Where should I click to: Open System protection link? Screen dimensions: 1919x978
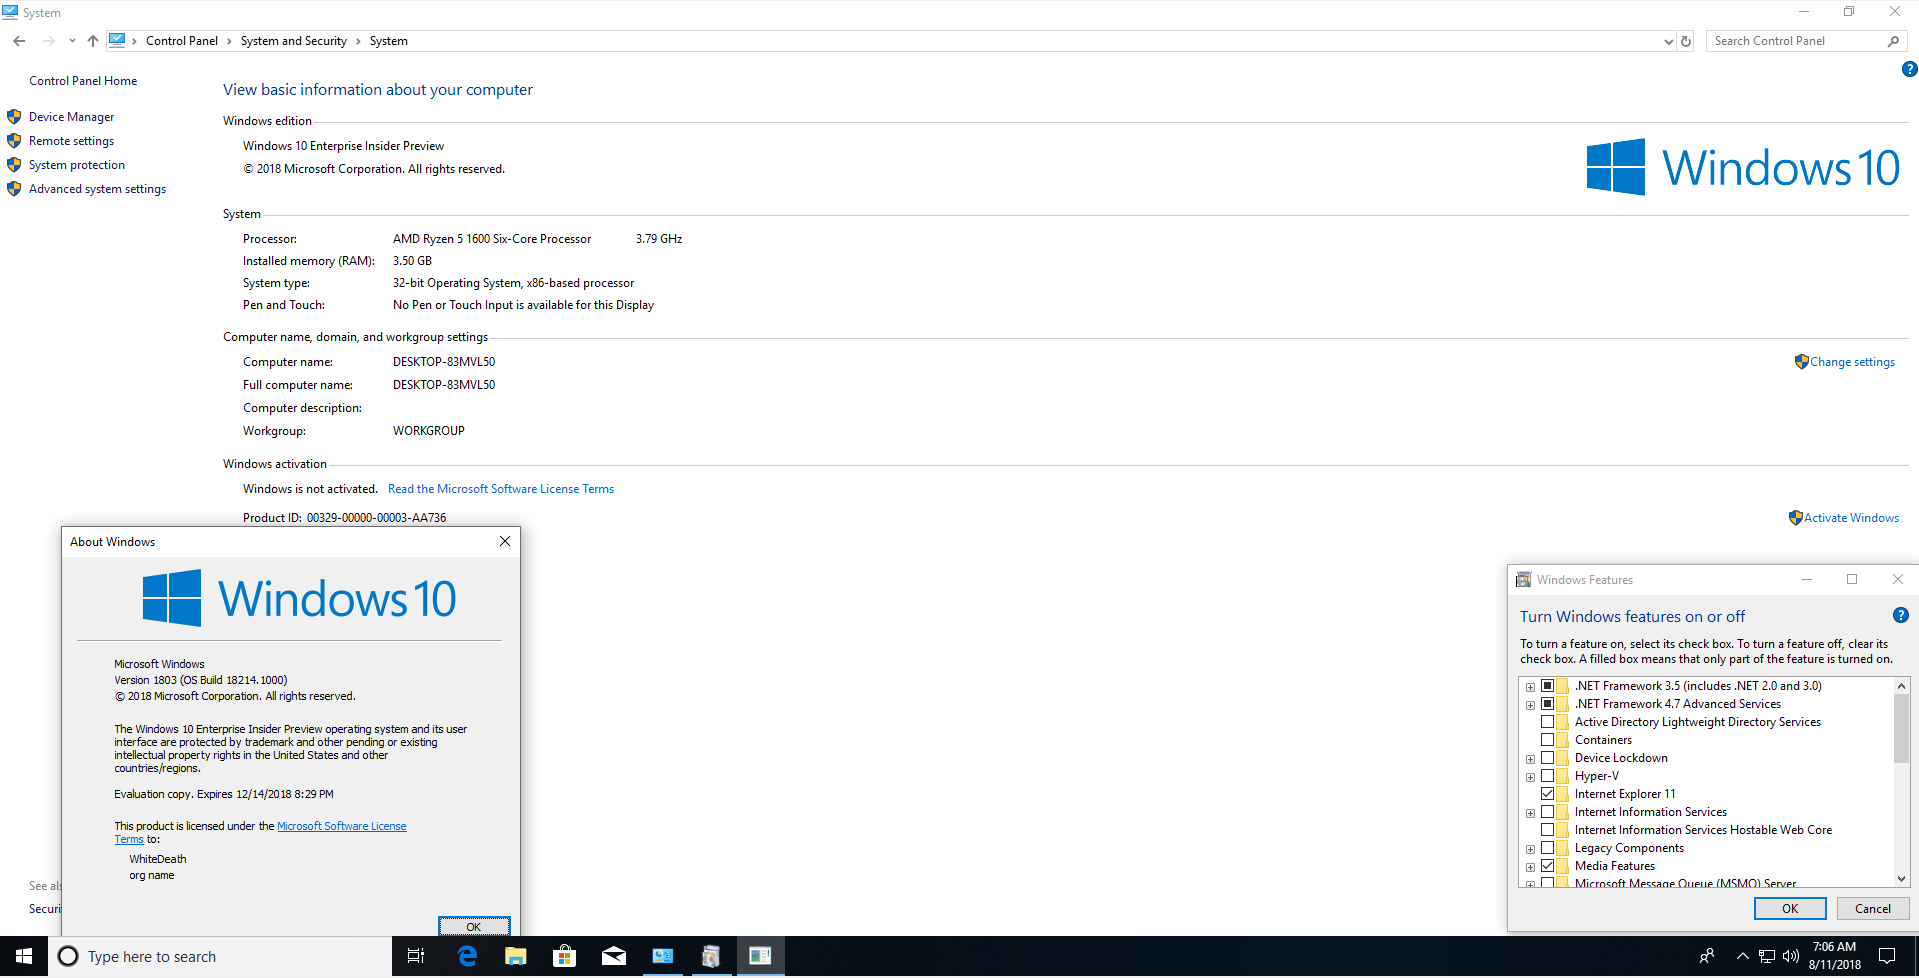coord(77,165)
